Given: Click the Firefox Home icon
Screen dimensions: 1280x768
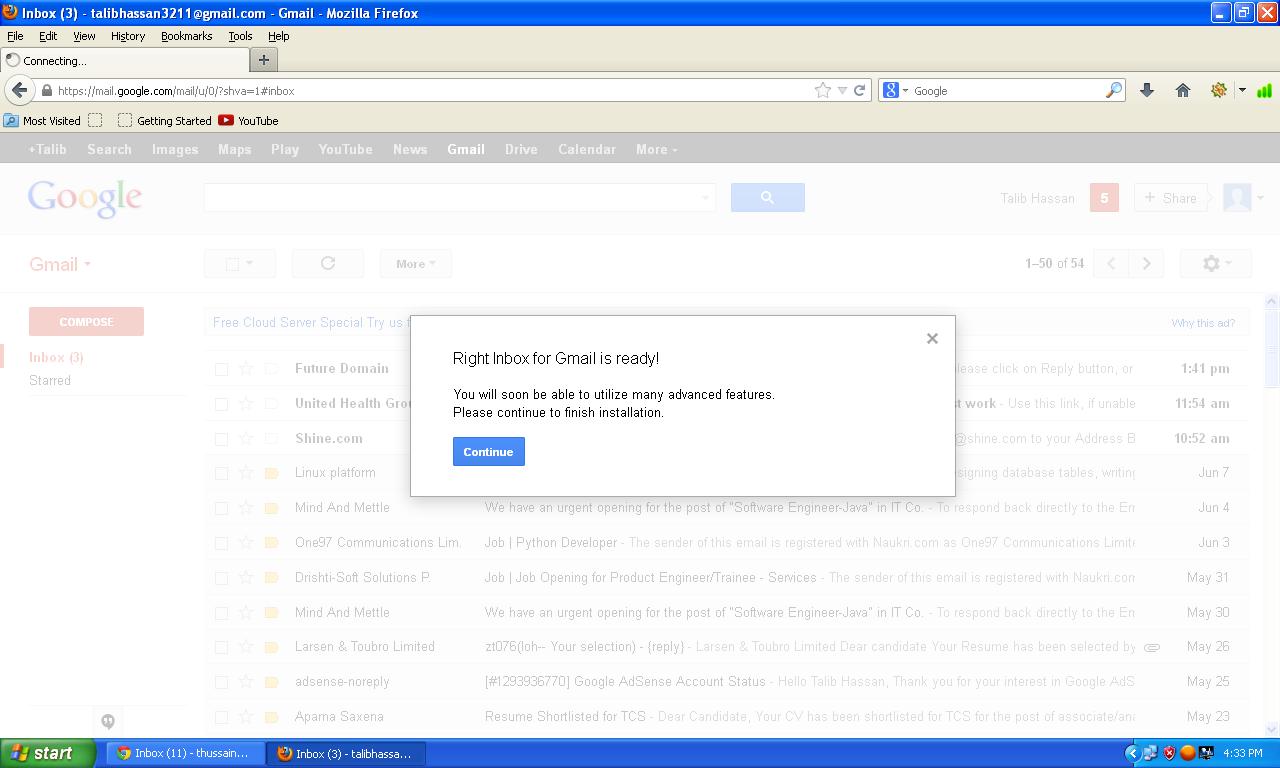Looking at the screenshot, I should (x=1183, y=90).
